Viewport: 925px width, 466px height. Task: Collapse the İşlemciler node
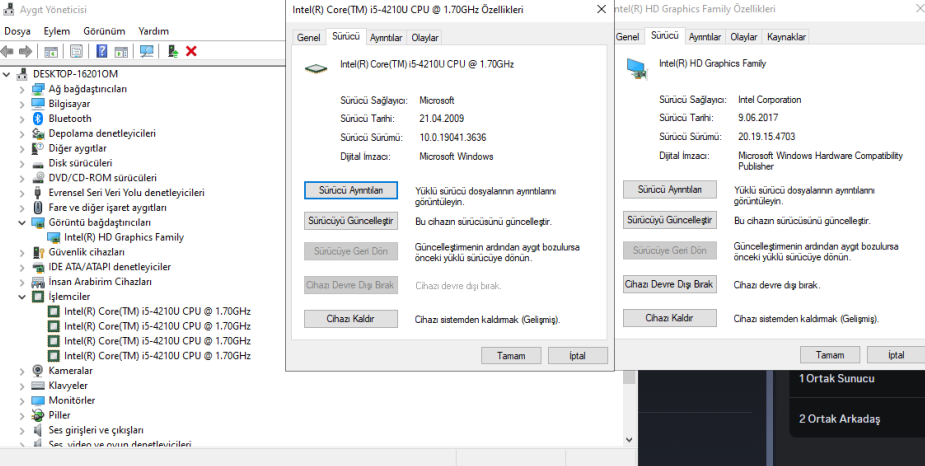[22, 297]
